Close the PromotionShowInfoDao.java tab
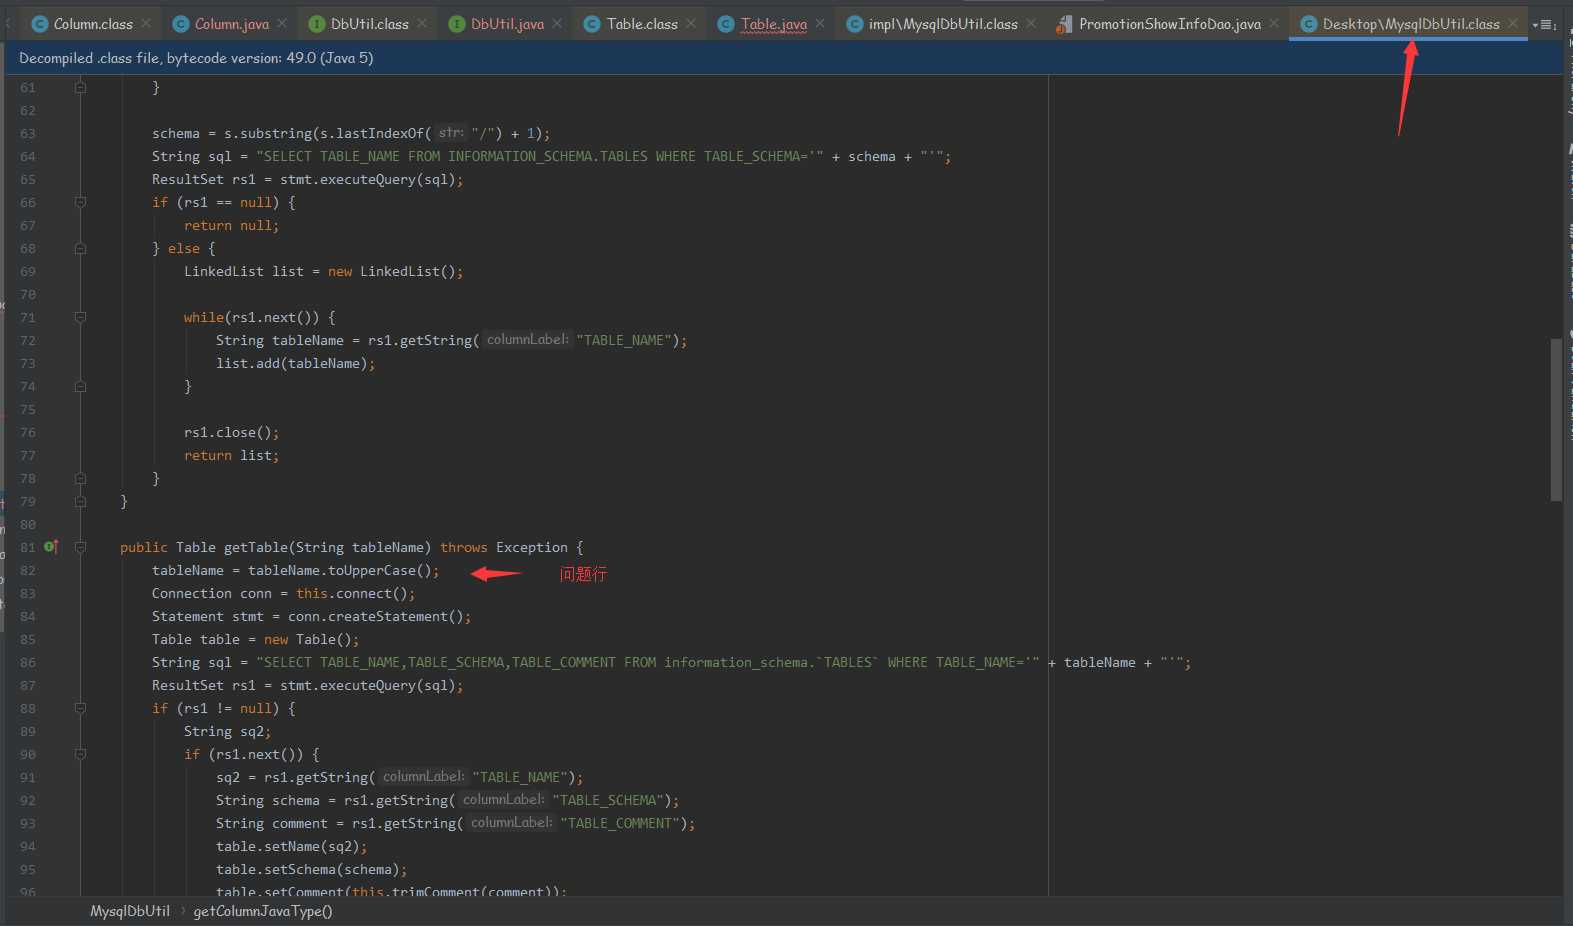 pos(1274,23)
